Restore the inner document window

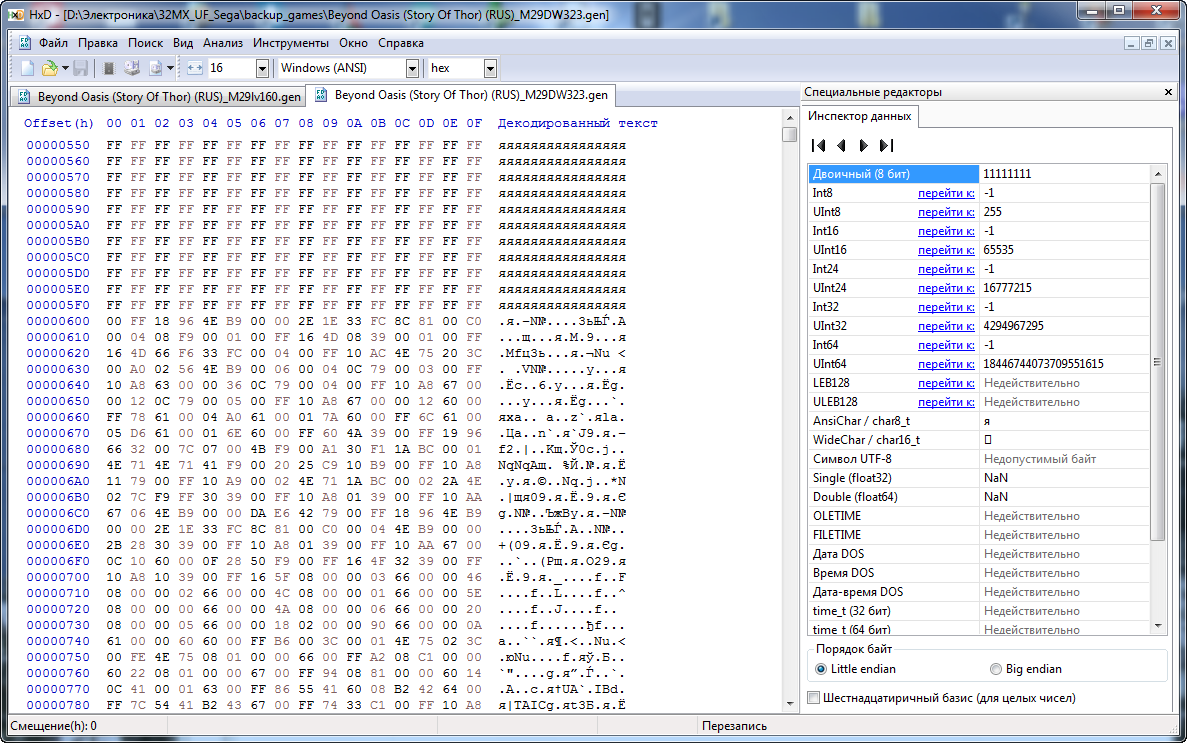pyautogui.click(x=1149, y=43)
